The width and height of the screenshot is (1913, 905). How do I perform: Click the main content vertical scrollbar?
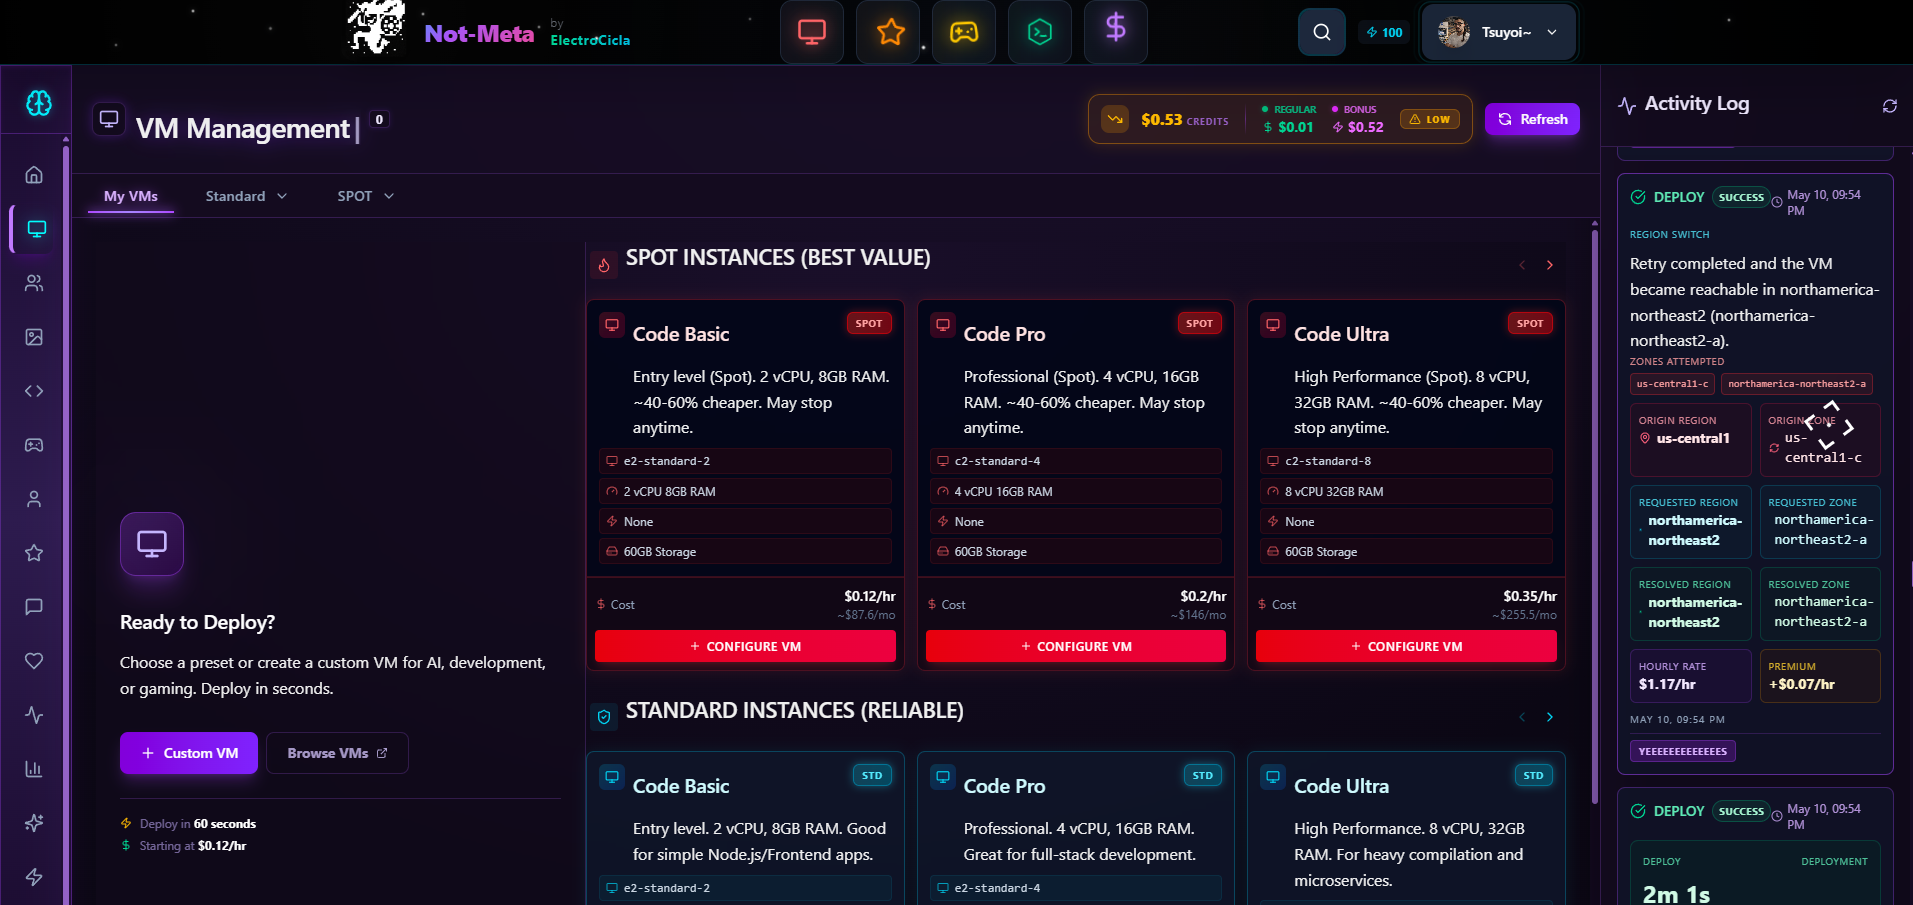[1594, 517]
